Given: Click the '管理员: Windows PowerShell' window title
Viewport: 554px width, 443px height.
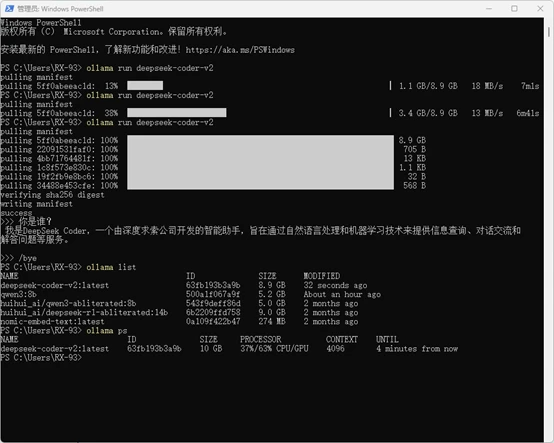Looking at the screenshot, I should [x=60, y=9].
